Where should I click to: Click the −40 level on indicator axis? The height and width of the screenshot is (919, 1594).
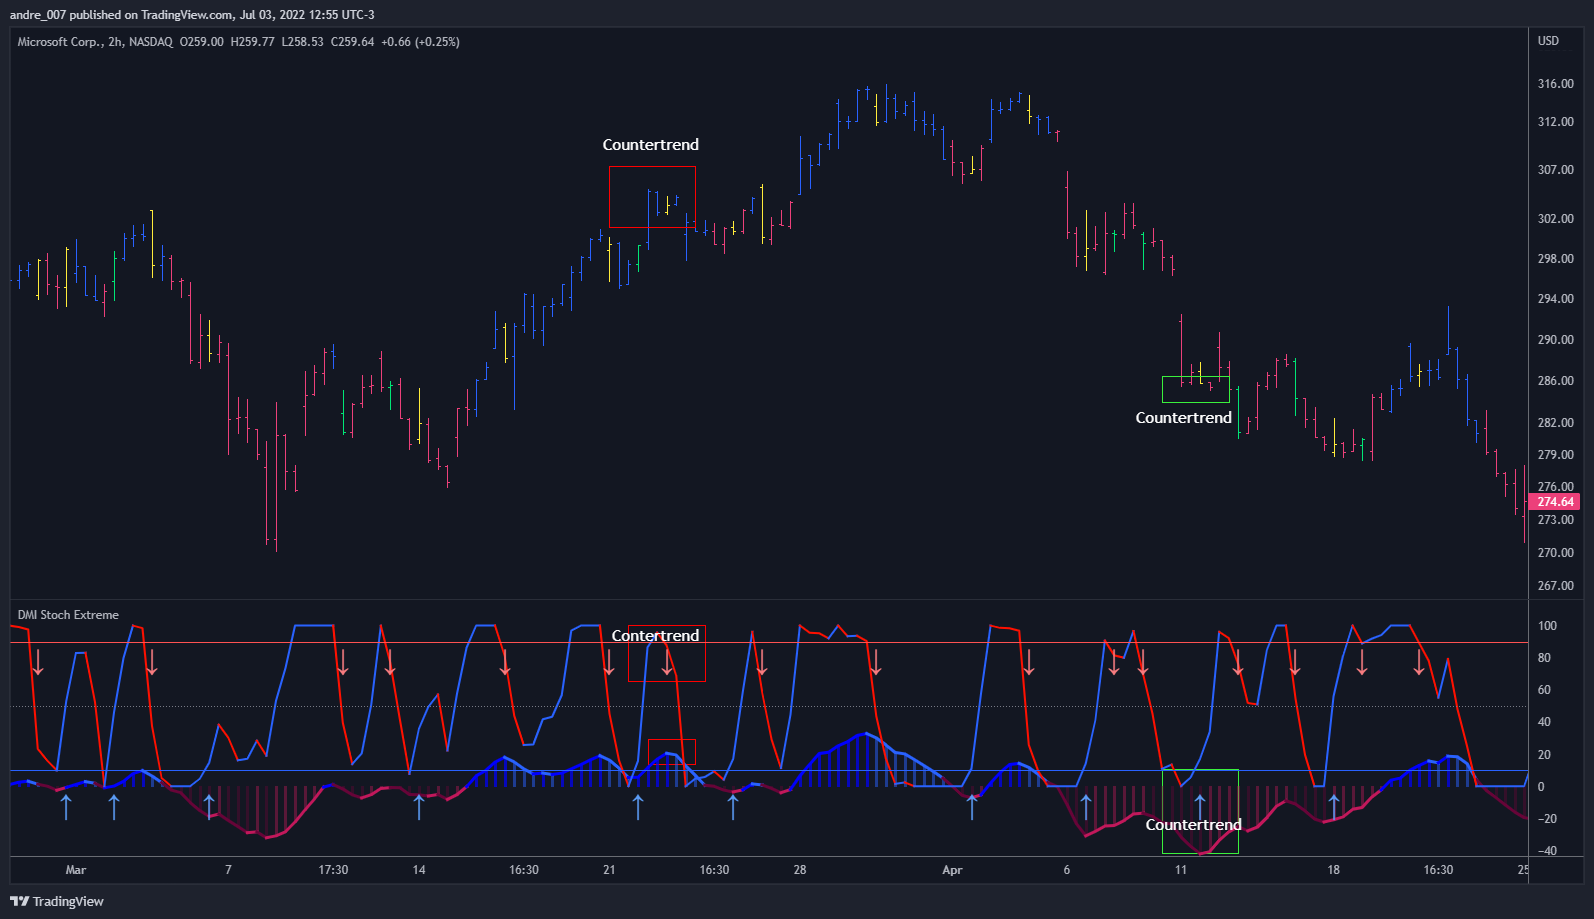[x=1547, y=851]
